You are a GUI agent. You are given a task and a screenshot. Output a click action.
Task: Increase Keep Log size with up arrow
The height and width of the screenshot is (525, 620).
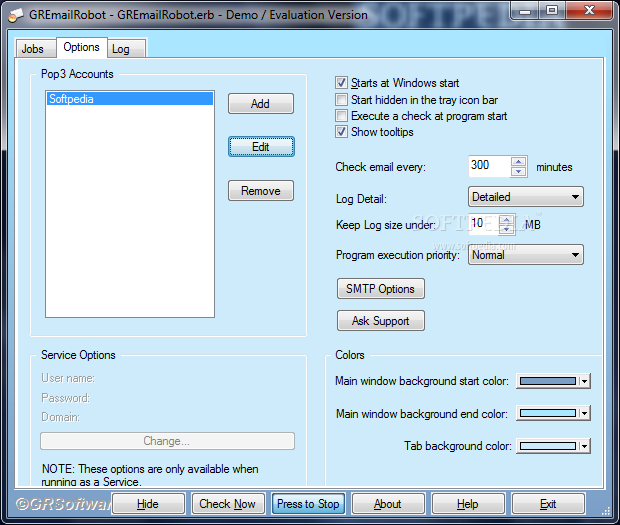click(507, 219)
